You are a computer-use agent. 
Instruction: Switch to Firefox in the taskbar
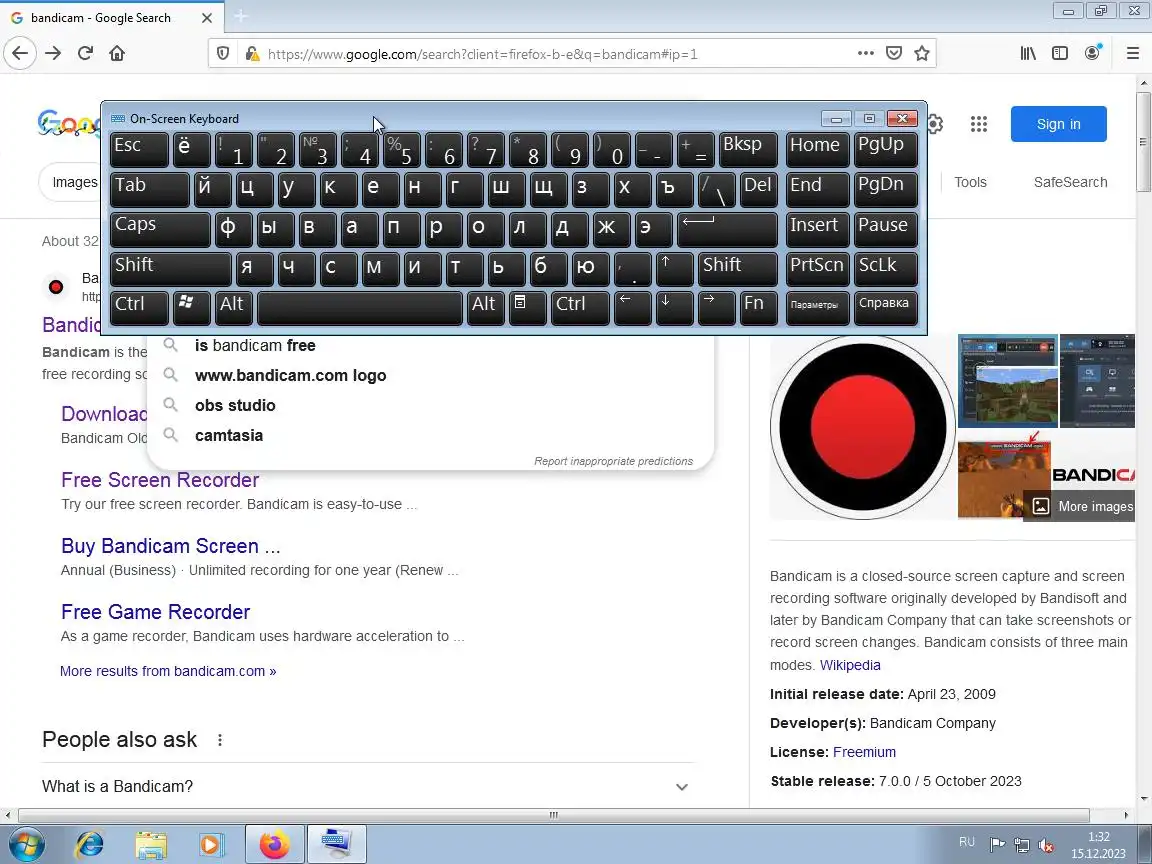[x=274, y=844]
